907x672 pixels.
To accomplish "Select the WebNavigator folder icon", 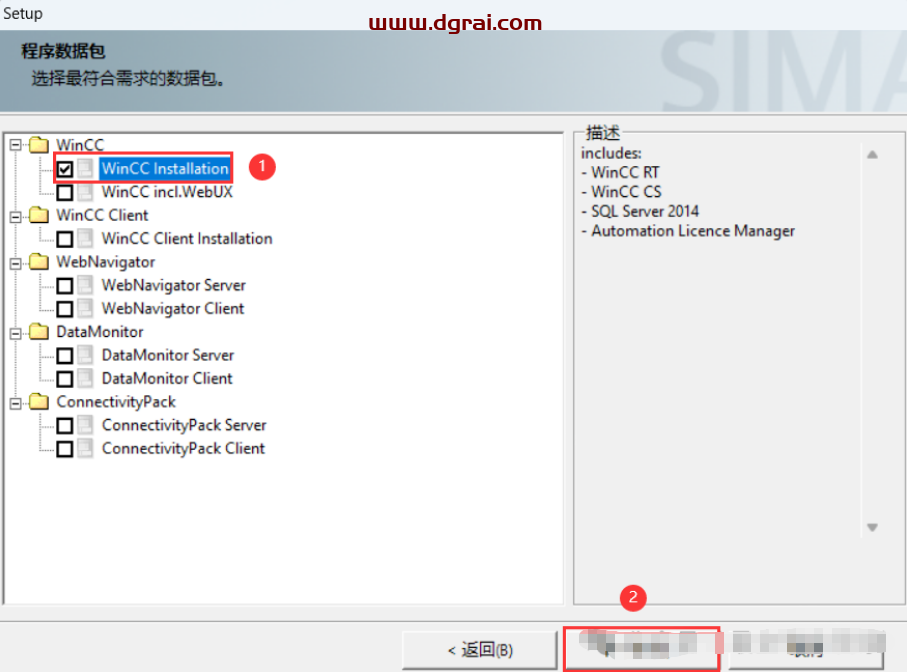I will [39, 262].
